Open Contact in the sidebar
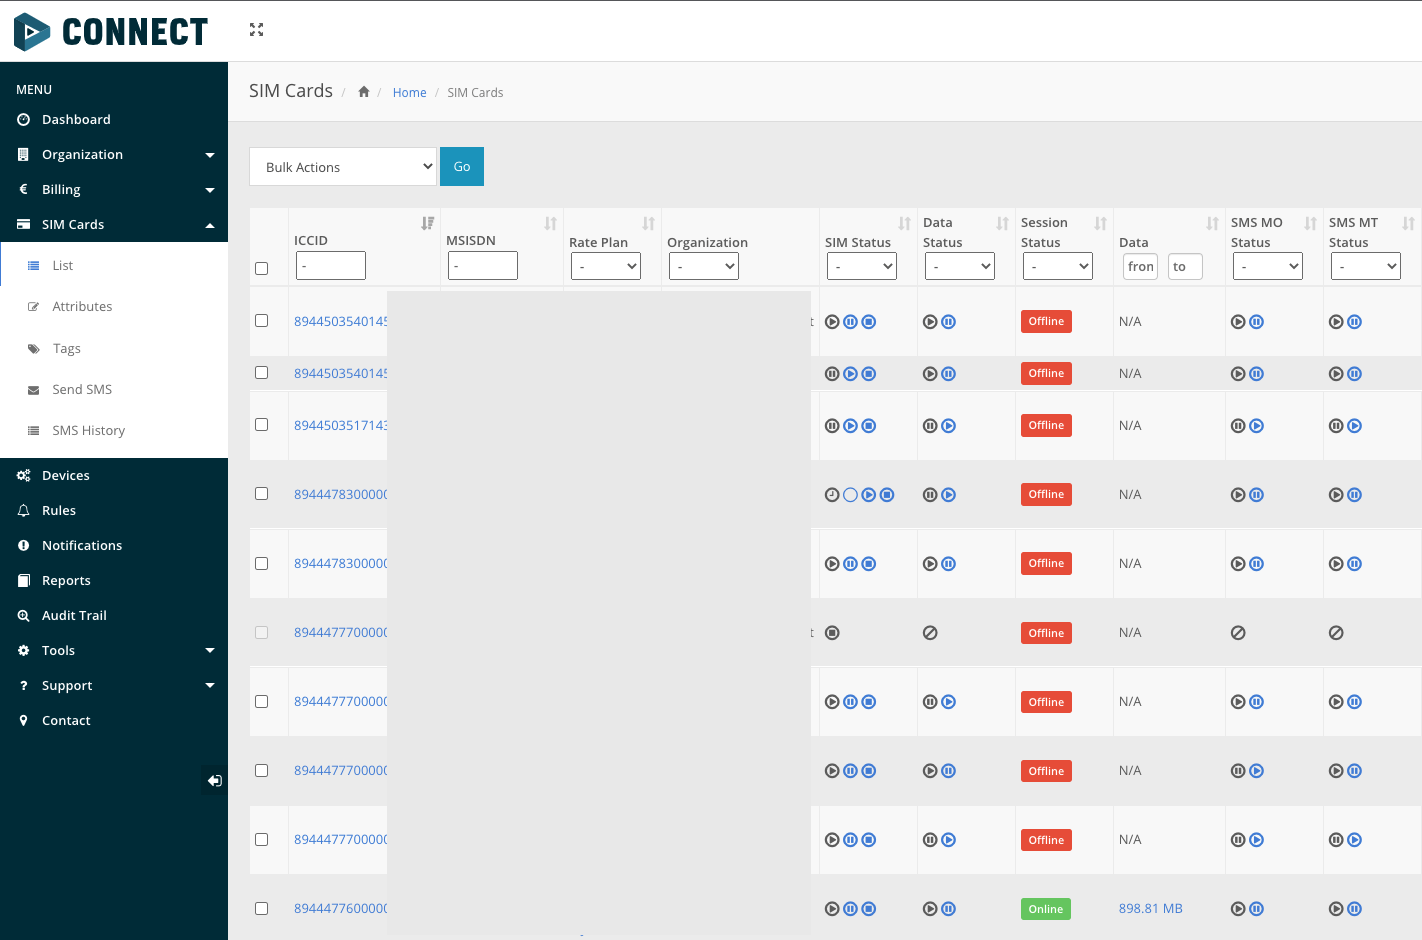Screen dimensions: 1422x940 pyautogui.click(x=114, y=721)
